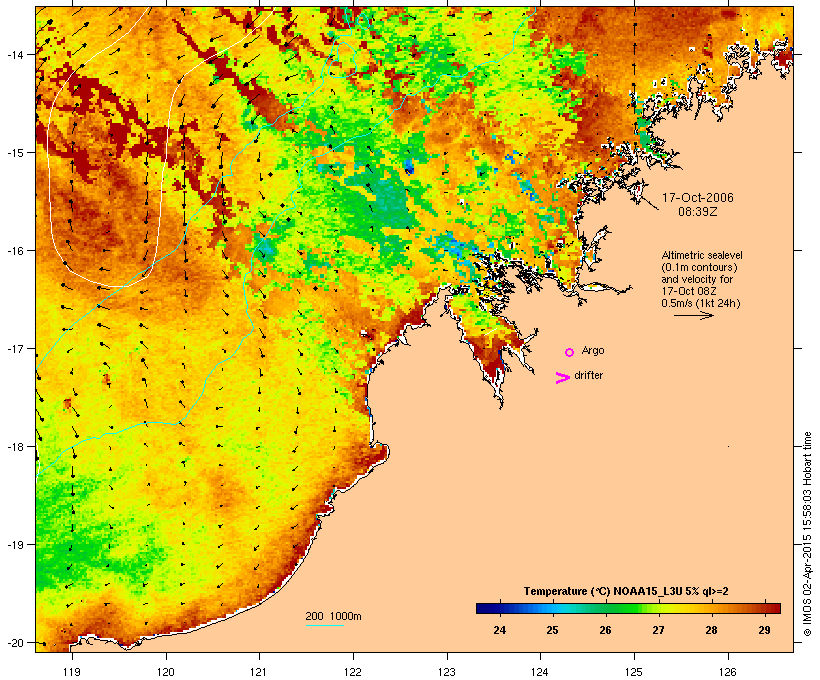The image size is (820, 680).
Task: Click the latitude axis label -15
Action: 14,153
